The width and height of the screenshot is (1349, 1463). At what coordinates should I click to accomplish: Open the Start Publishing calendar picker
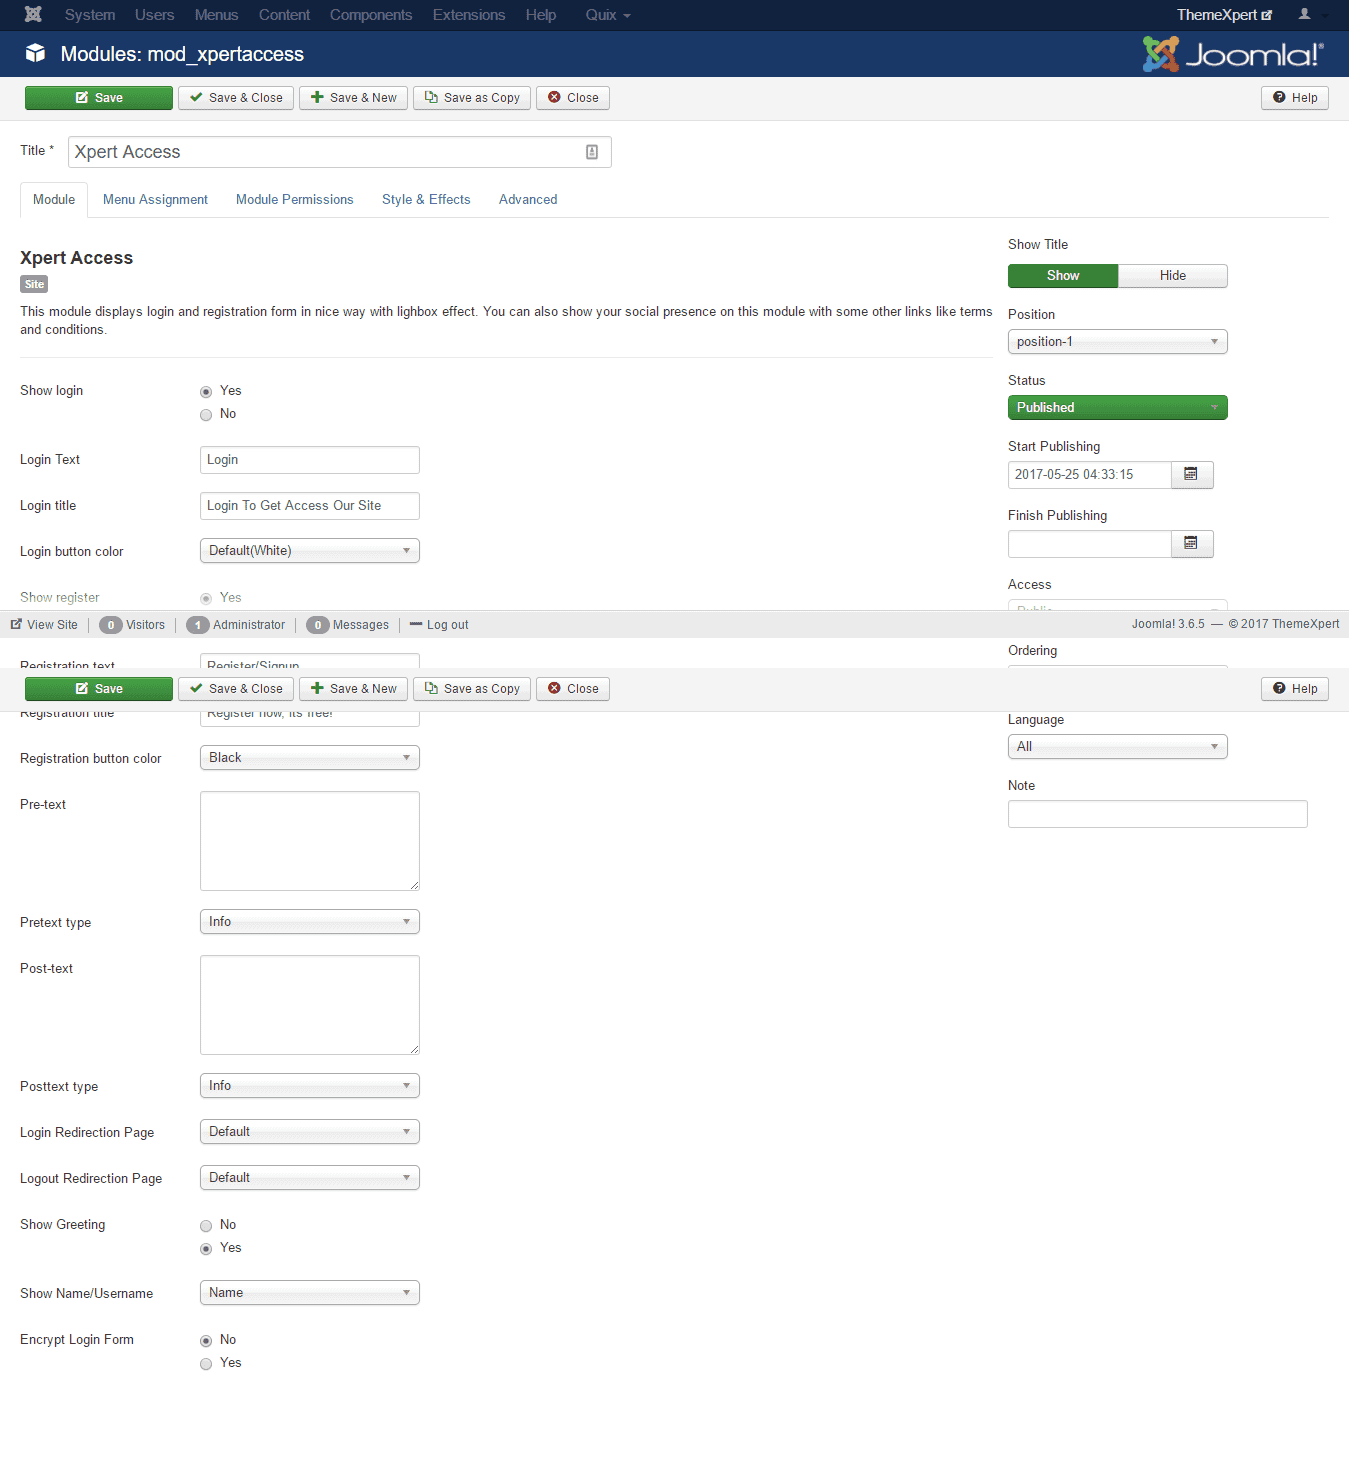[1191, 474]
